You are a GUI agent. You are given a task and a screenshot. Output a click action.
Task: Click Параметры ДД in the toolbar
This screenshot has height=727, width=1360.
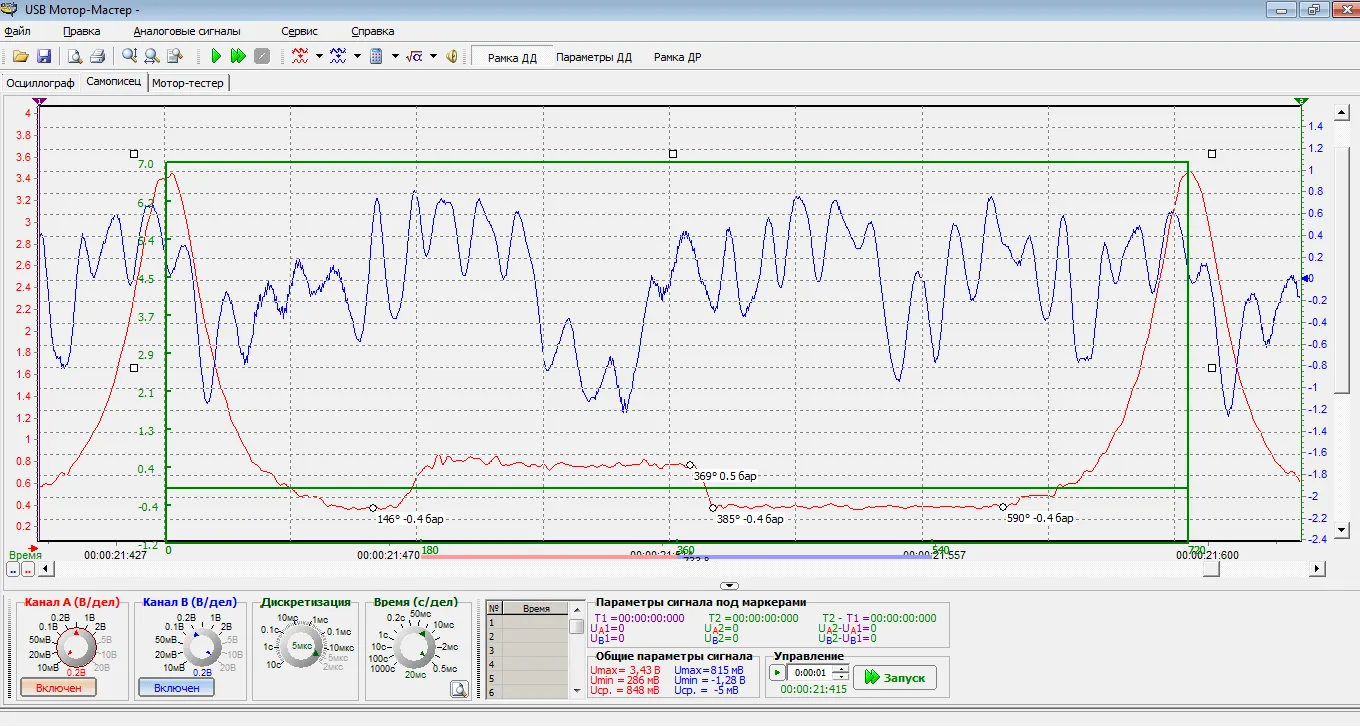[x=594, y=57]
